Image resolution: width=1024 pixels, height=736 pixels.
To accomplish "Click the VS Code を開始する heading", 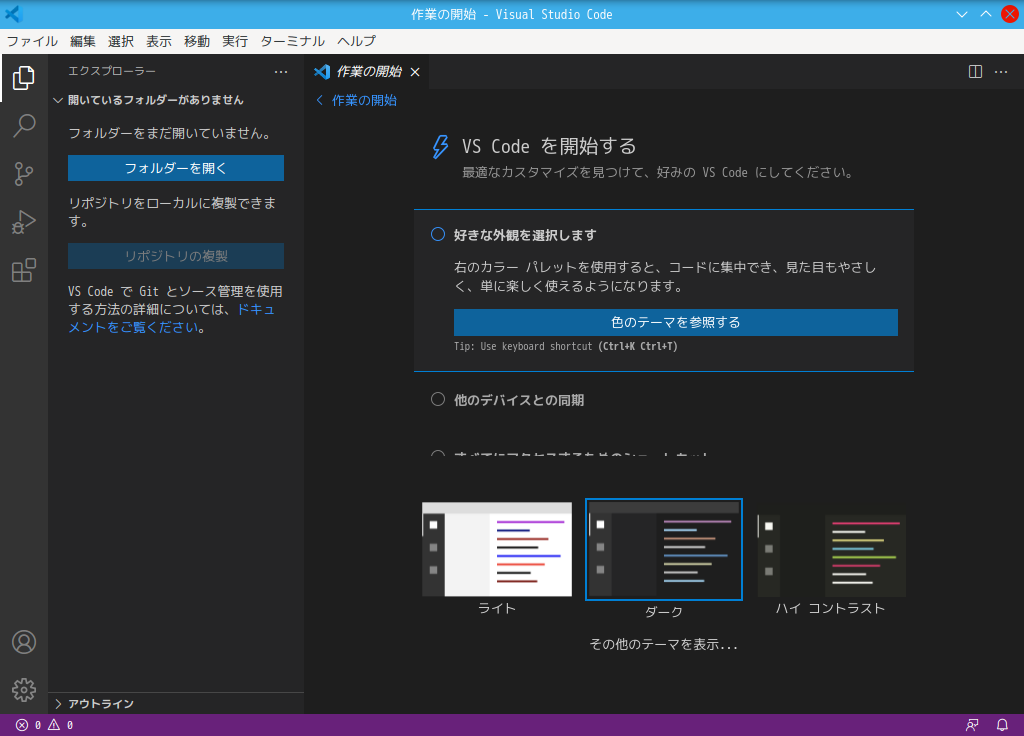I will (x=549, y=146).
